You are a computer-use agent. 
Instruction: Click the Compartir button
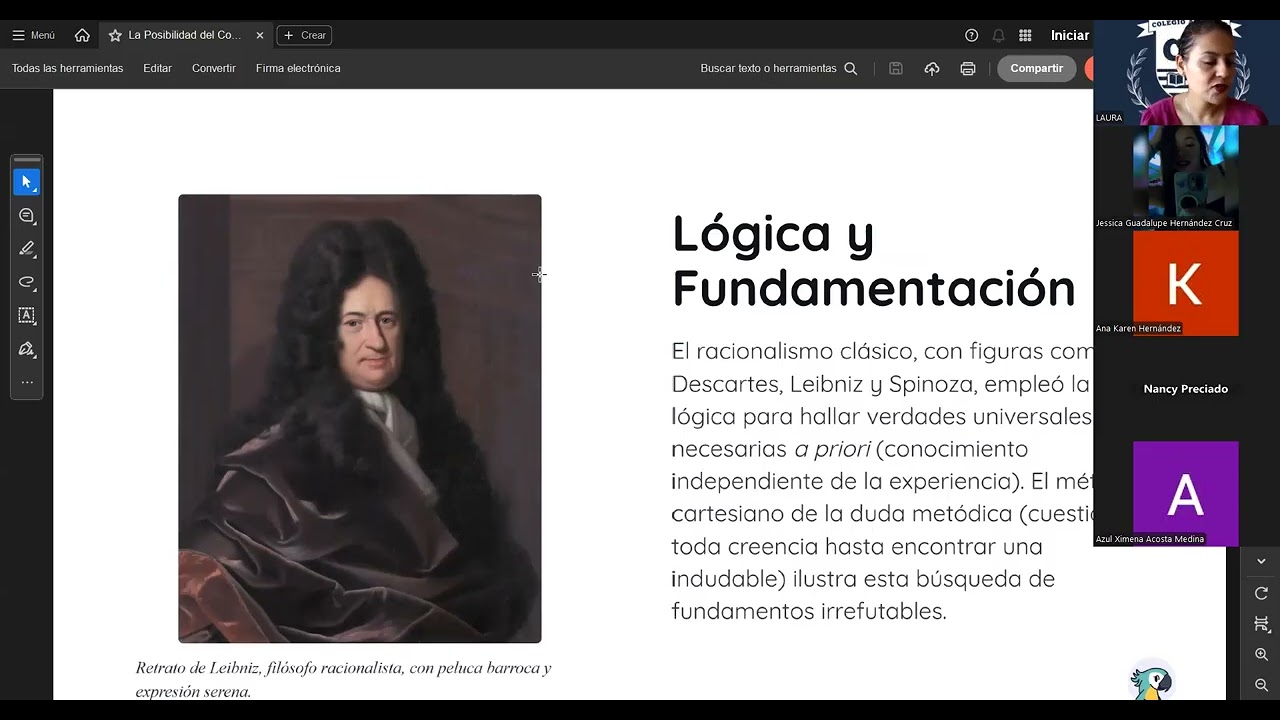point(1036,68)
